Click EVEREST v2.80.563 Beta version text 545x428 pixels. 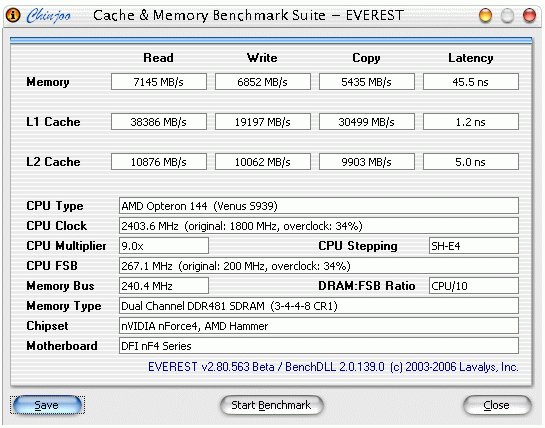tap(333, 367)
